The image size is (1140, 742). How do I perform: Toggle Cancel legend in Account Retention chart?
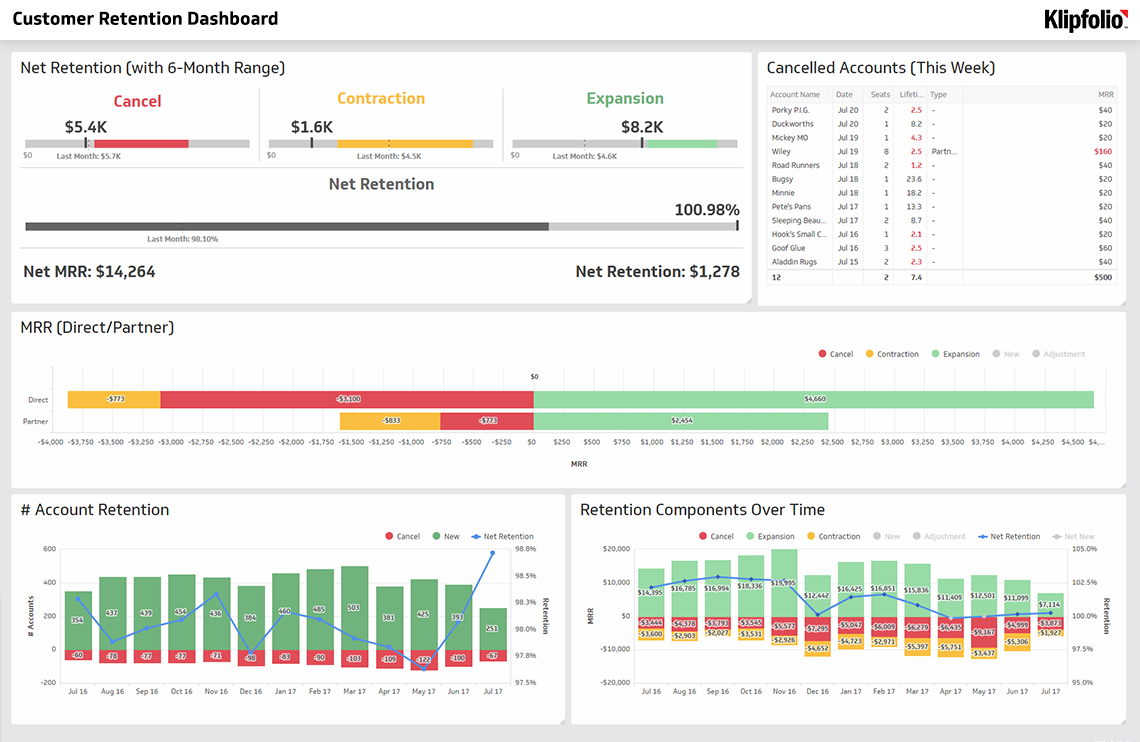pos(402,536)
